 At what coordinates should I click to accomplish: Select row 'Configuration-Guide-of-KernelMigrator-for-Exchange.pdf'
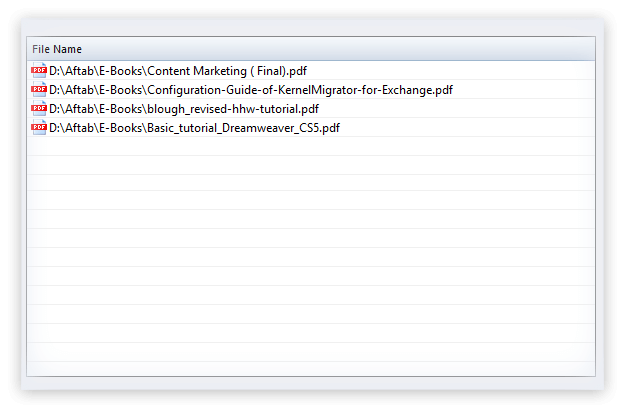[311, 90]
